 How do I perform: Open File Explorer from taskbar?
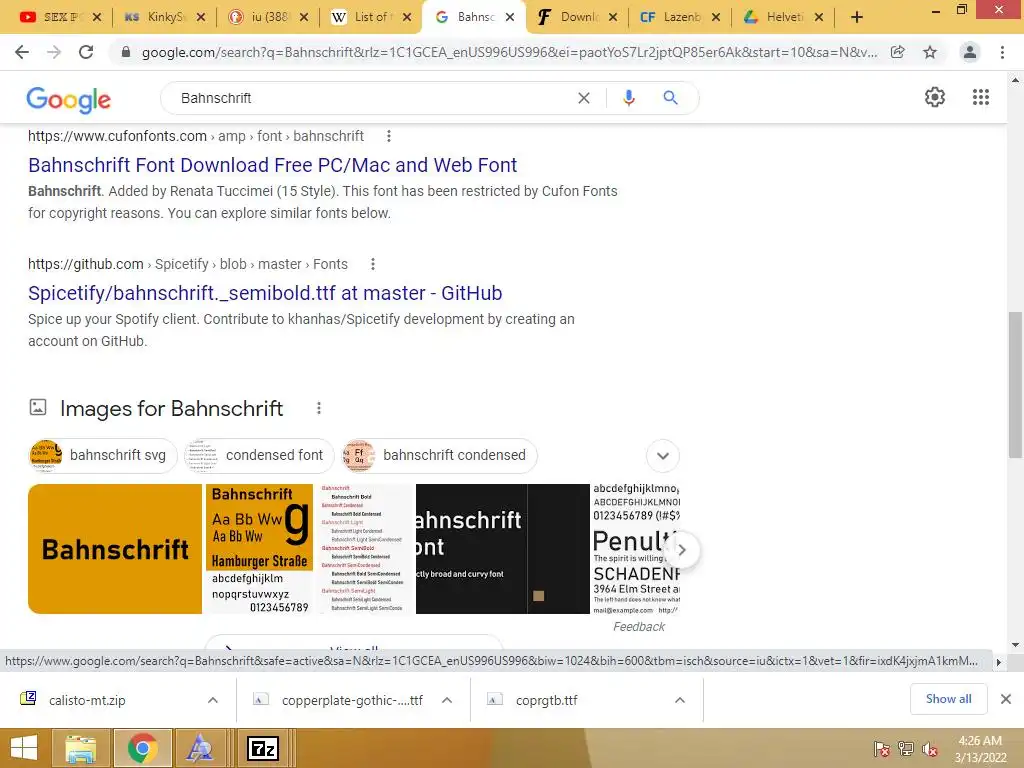point(81,748)
